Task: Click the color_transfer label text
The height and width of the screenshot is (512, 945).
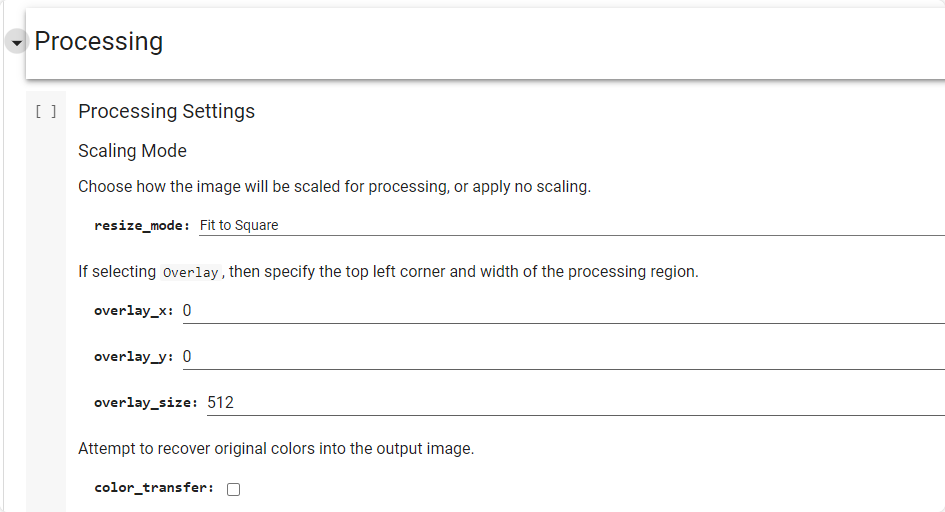Action: tap(153, 488)
